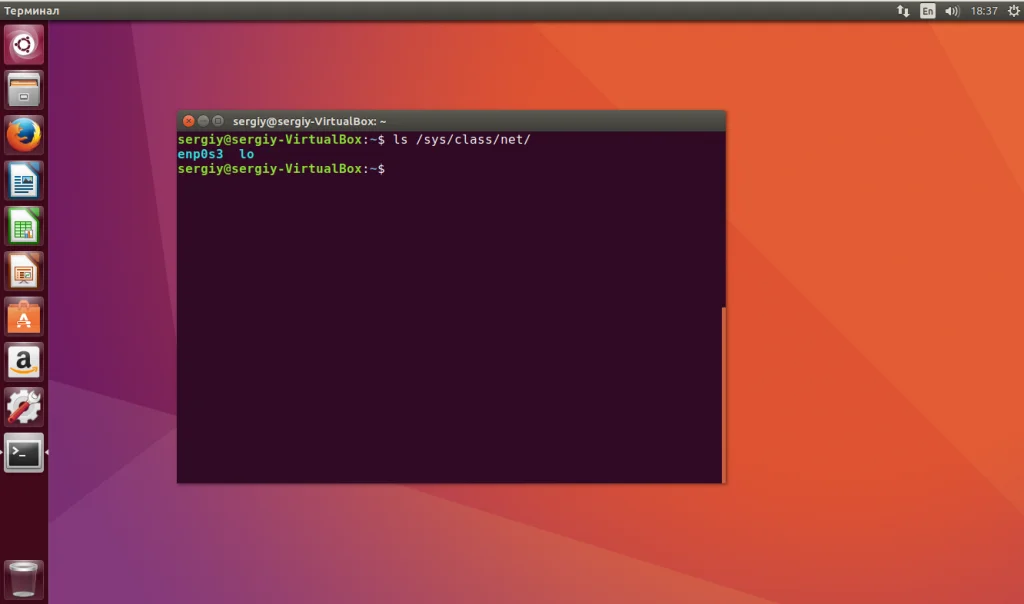Open the network connections indicator menu
Viewport: 1024px width, 604px height.
click(x=903, y=10)
